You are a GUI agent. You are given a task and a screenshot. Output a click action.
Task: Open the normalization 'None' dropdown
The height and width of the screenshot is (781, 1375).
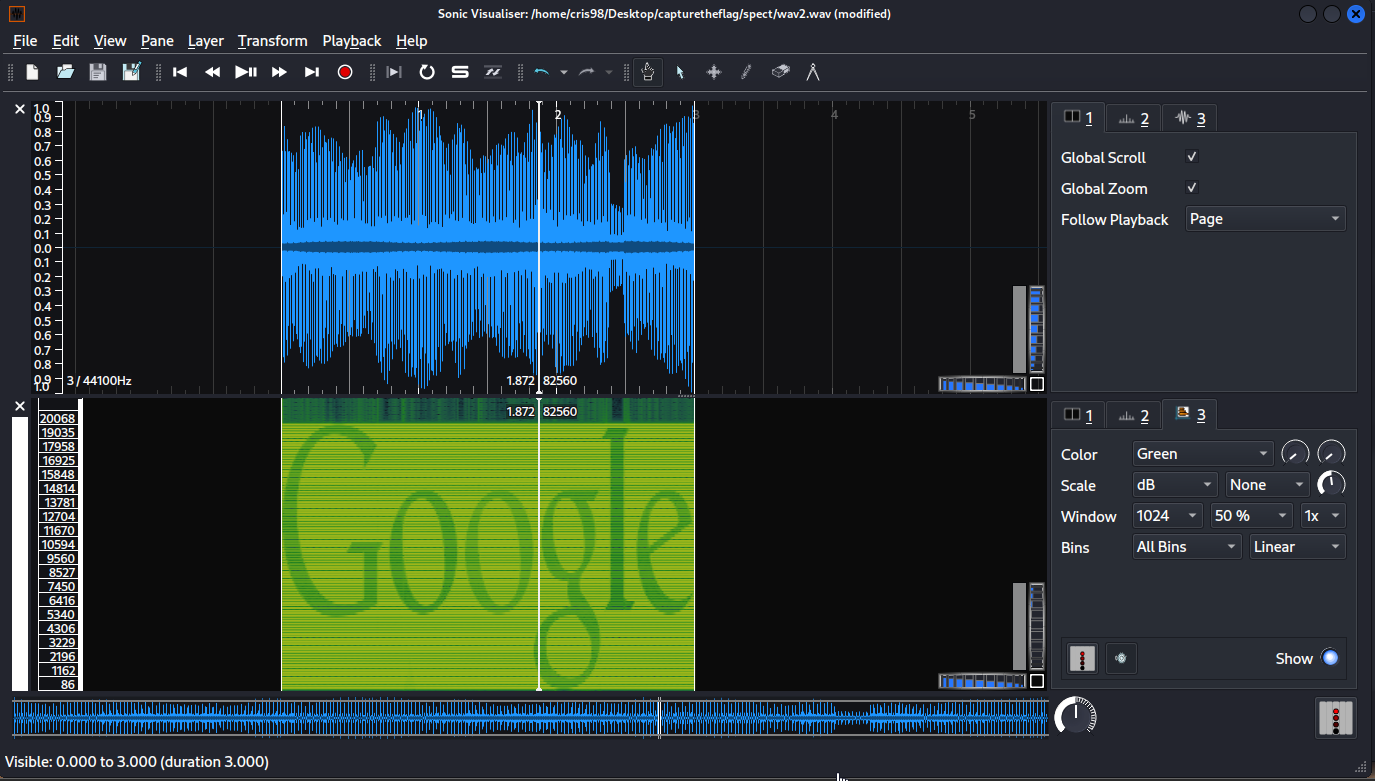click(1268, 485)
